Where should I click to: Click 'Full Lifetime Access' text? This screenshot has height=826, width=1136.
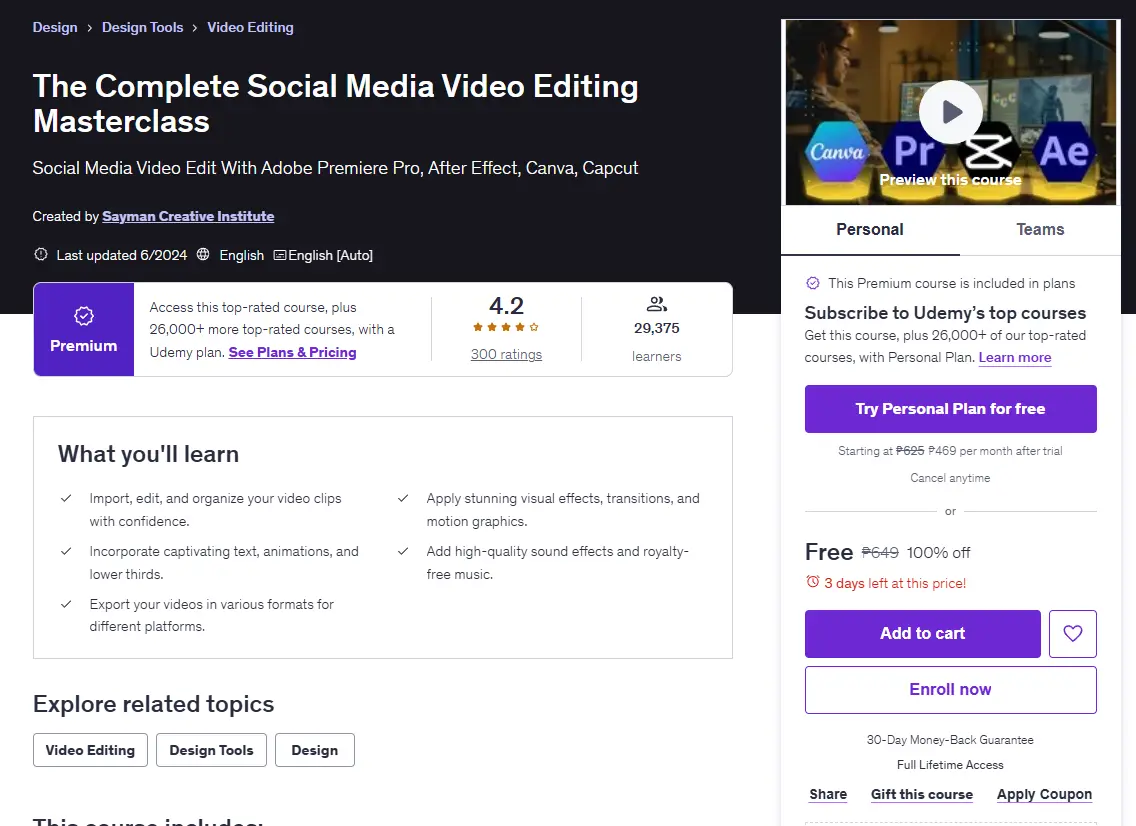click(x=951, y=765)
